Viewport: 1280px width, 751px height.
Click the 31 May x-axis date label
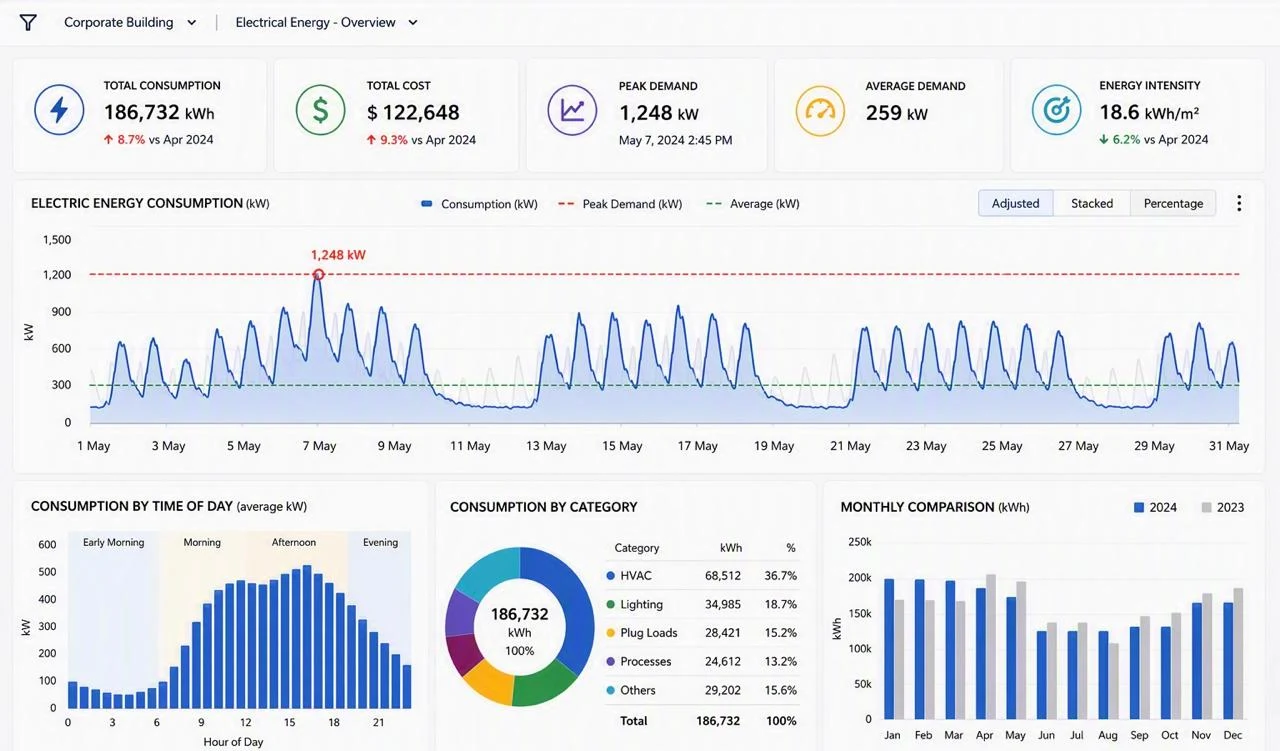point(1229,446)
